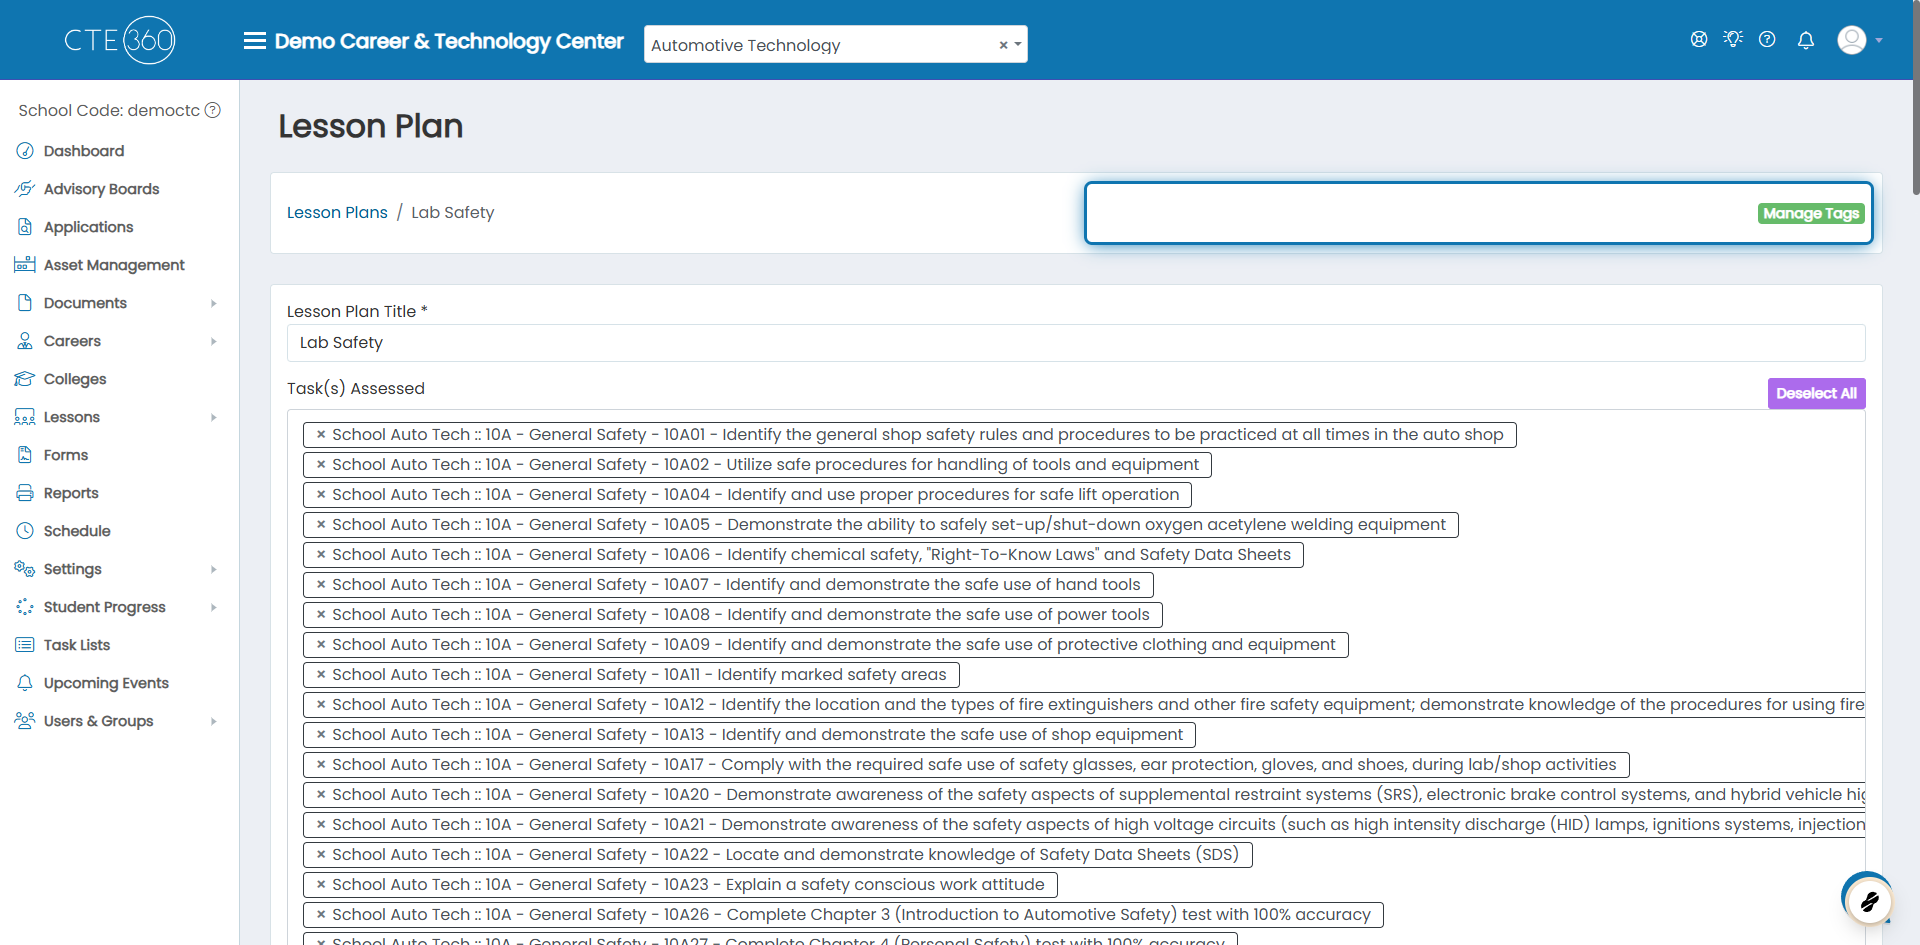Expand the Lessons submenu
The image size is (1920, 945).
click(214, 417)
